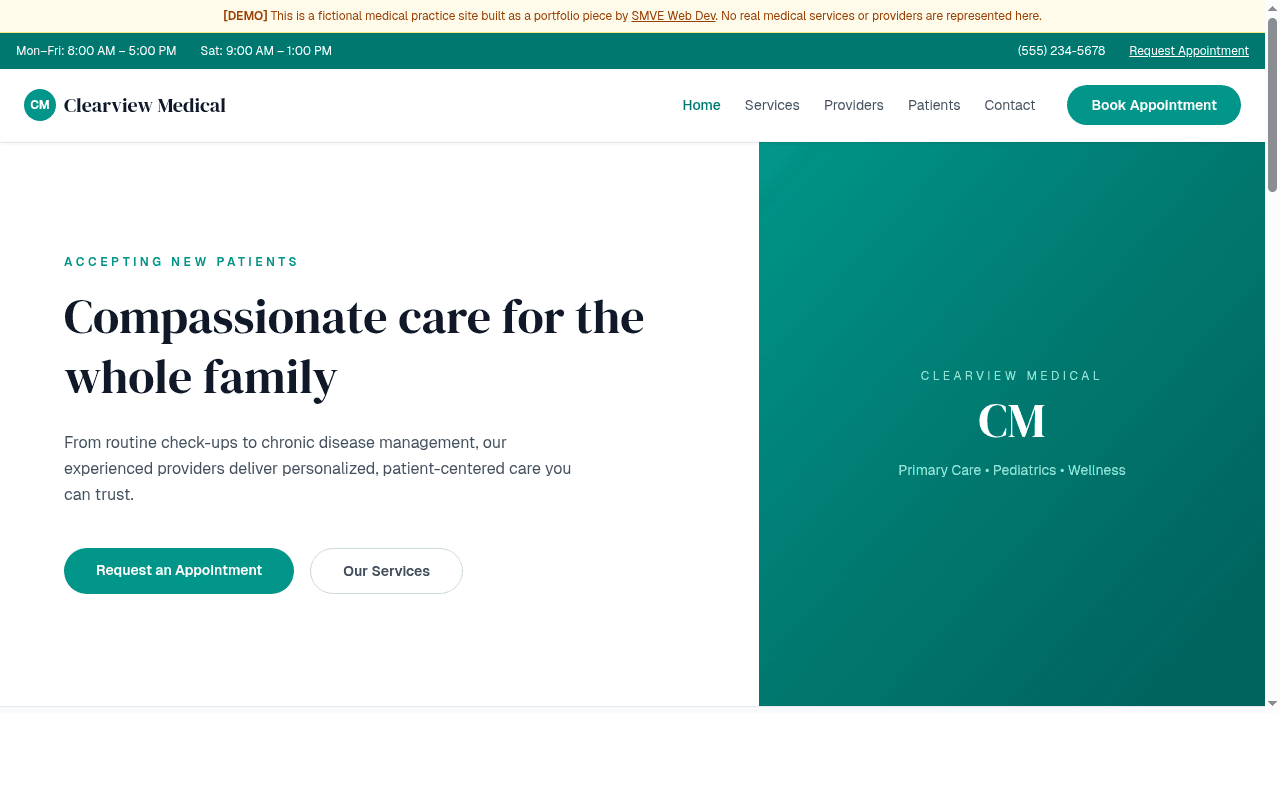Click the scrollbar down arrow
This screenshot has height=800, width=1280.
1273,705
